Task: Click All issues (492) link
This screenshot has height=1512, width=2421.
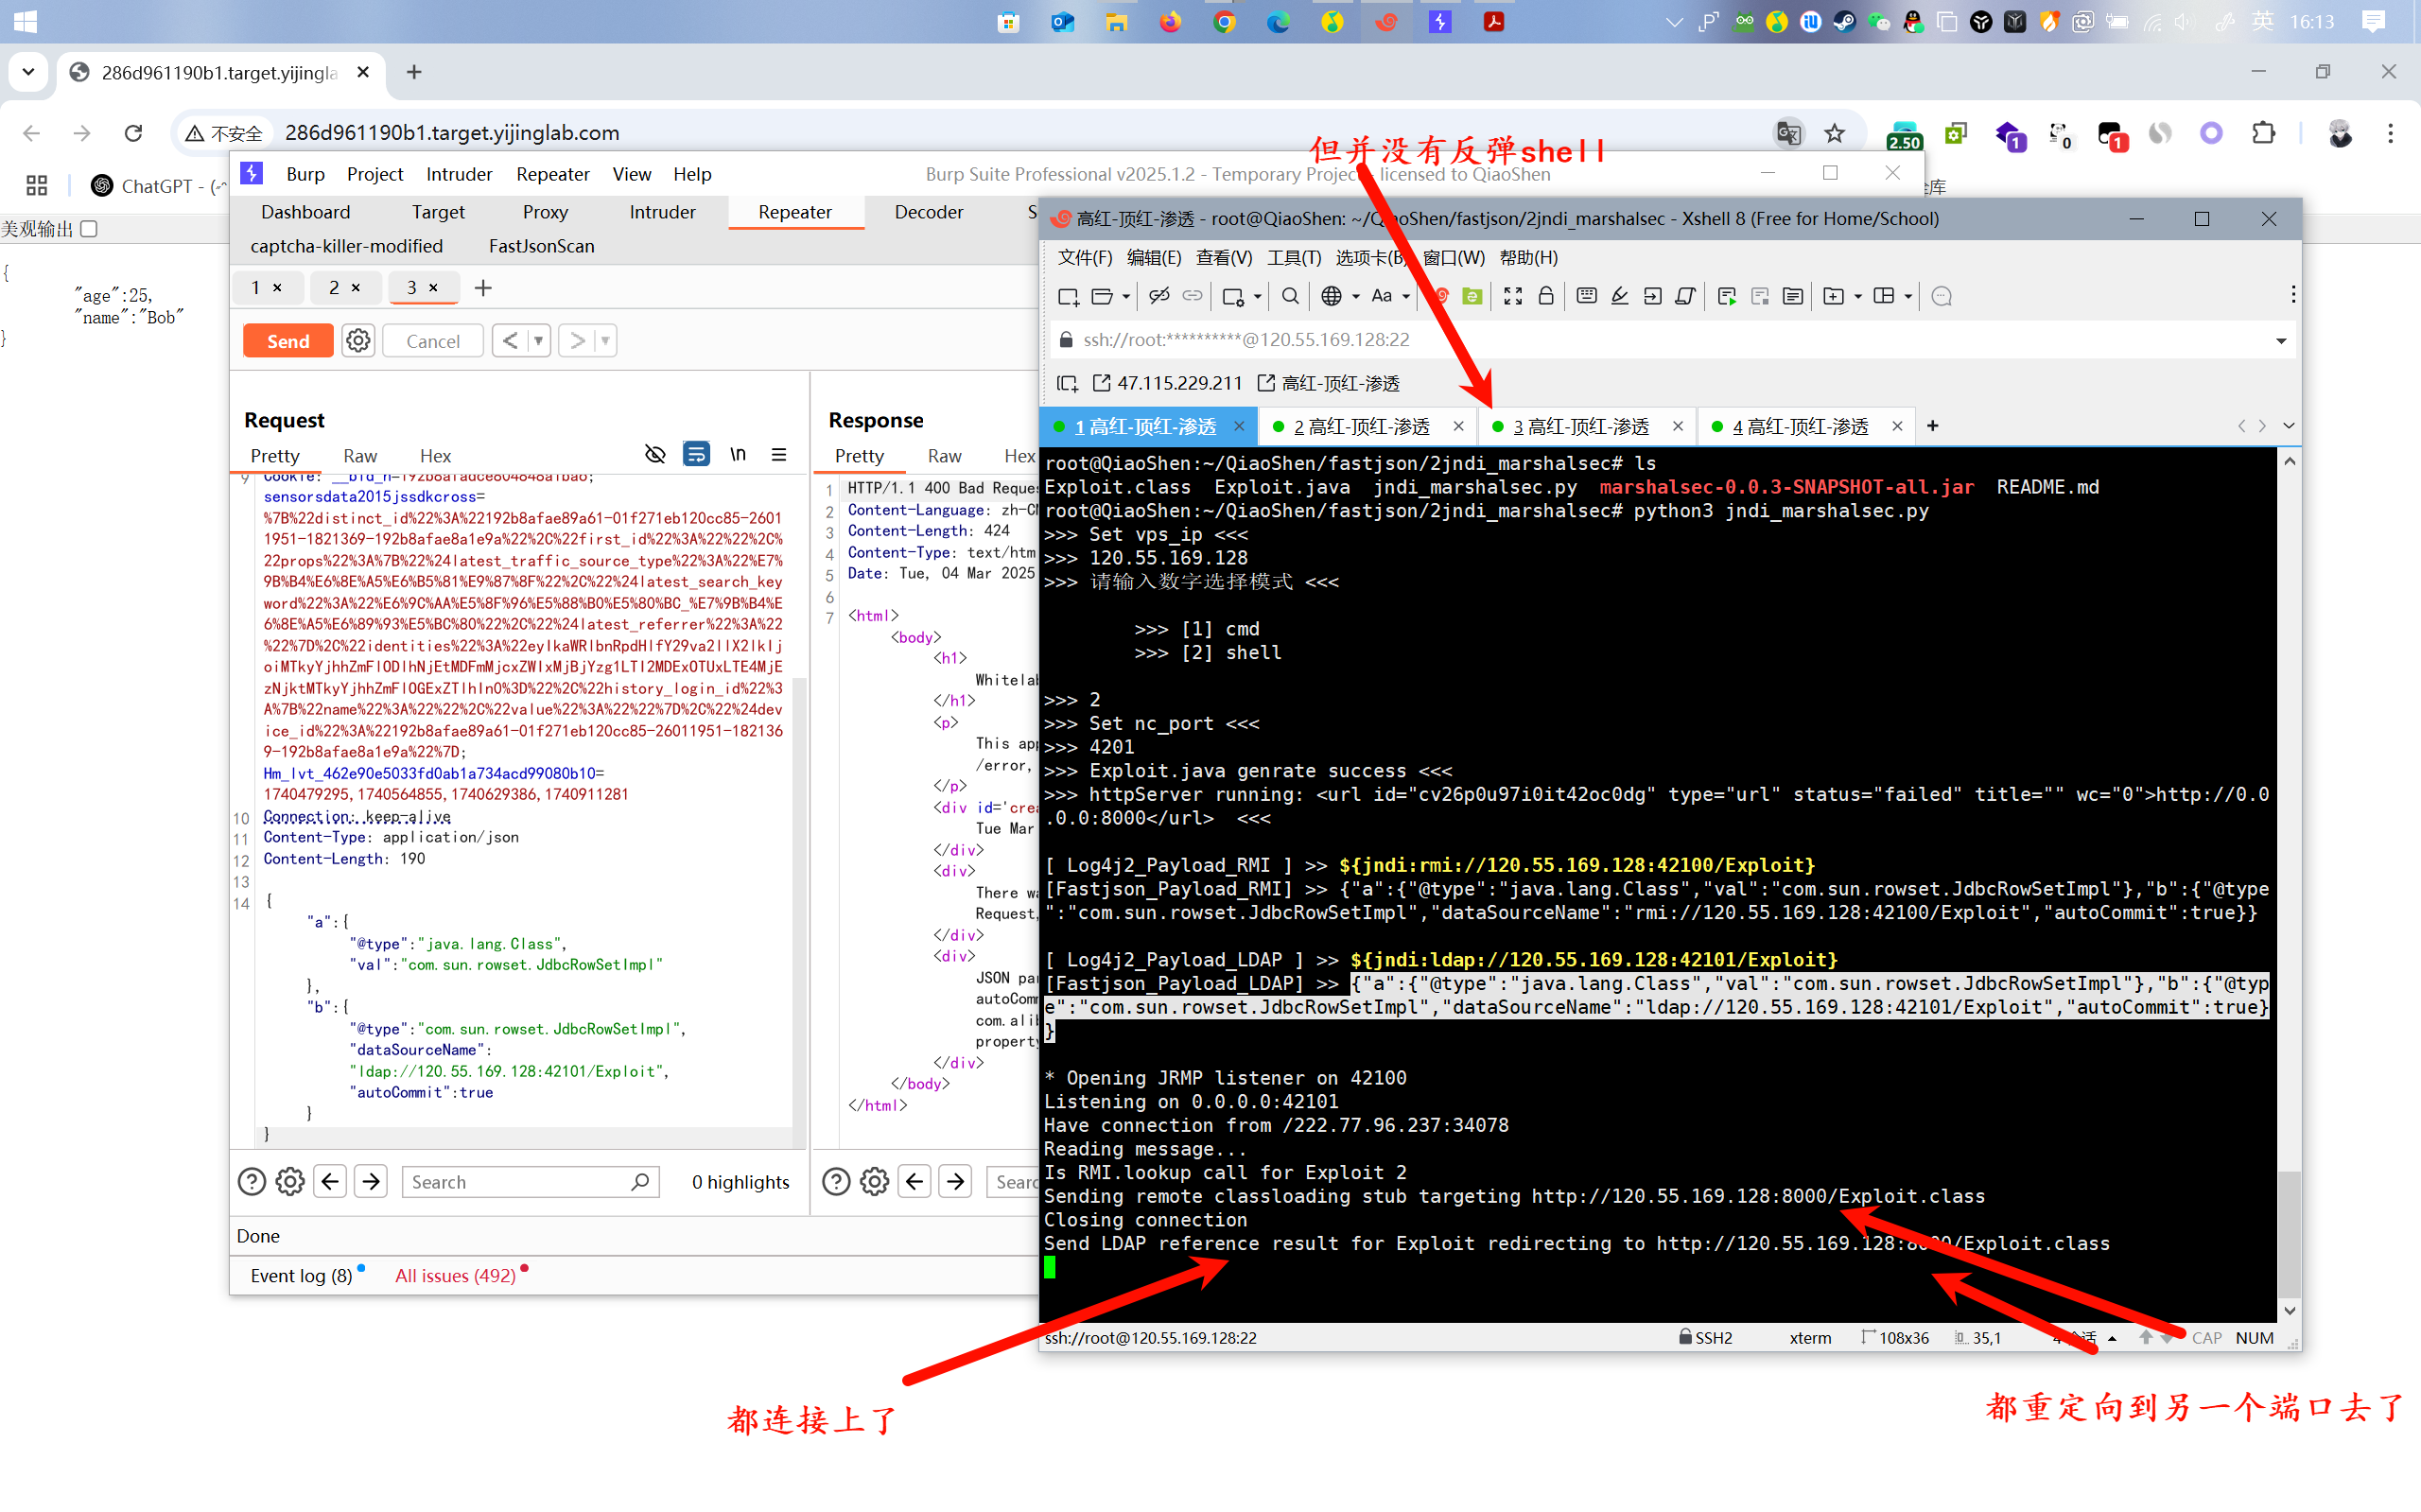Action: coord(455,1275)
